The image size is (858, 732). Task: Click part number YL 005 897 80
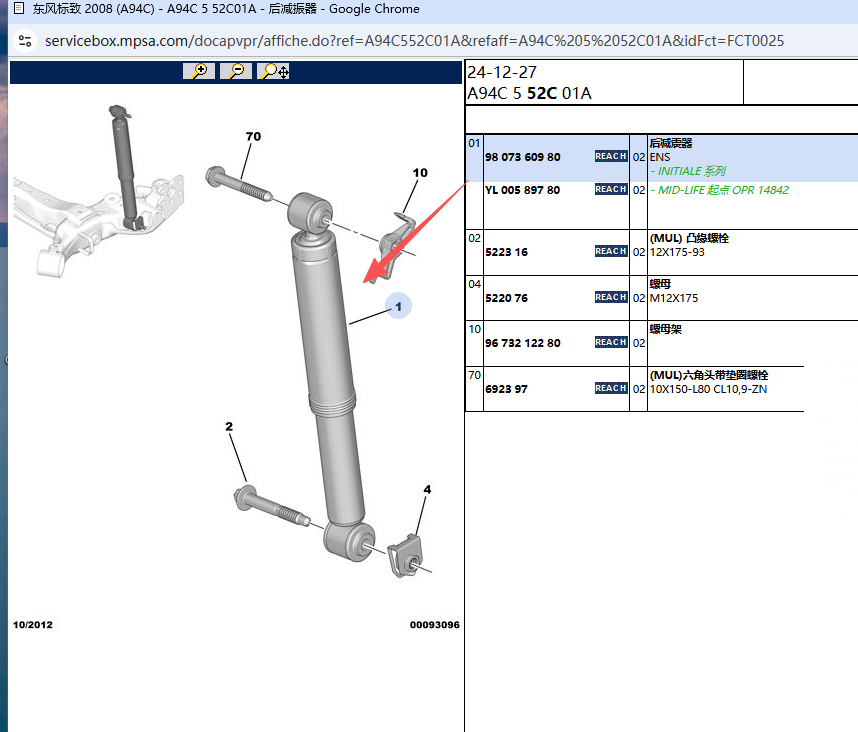pos(523,190)
